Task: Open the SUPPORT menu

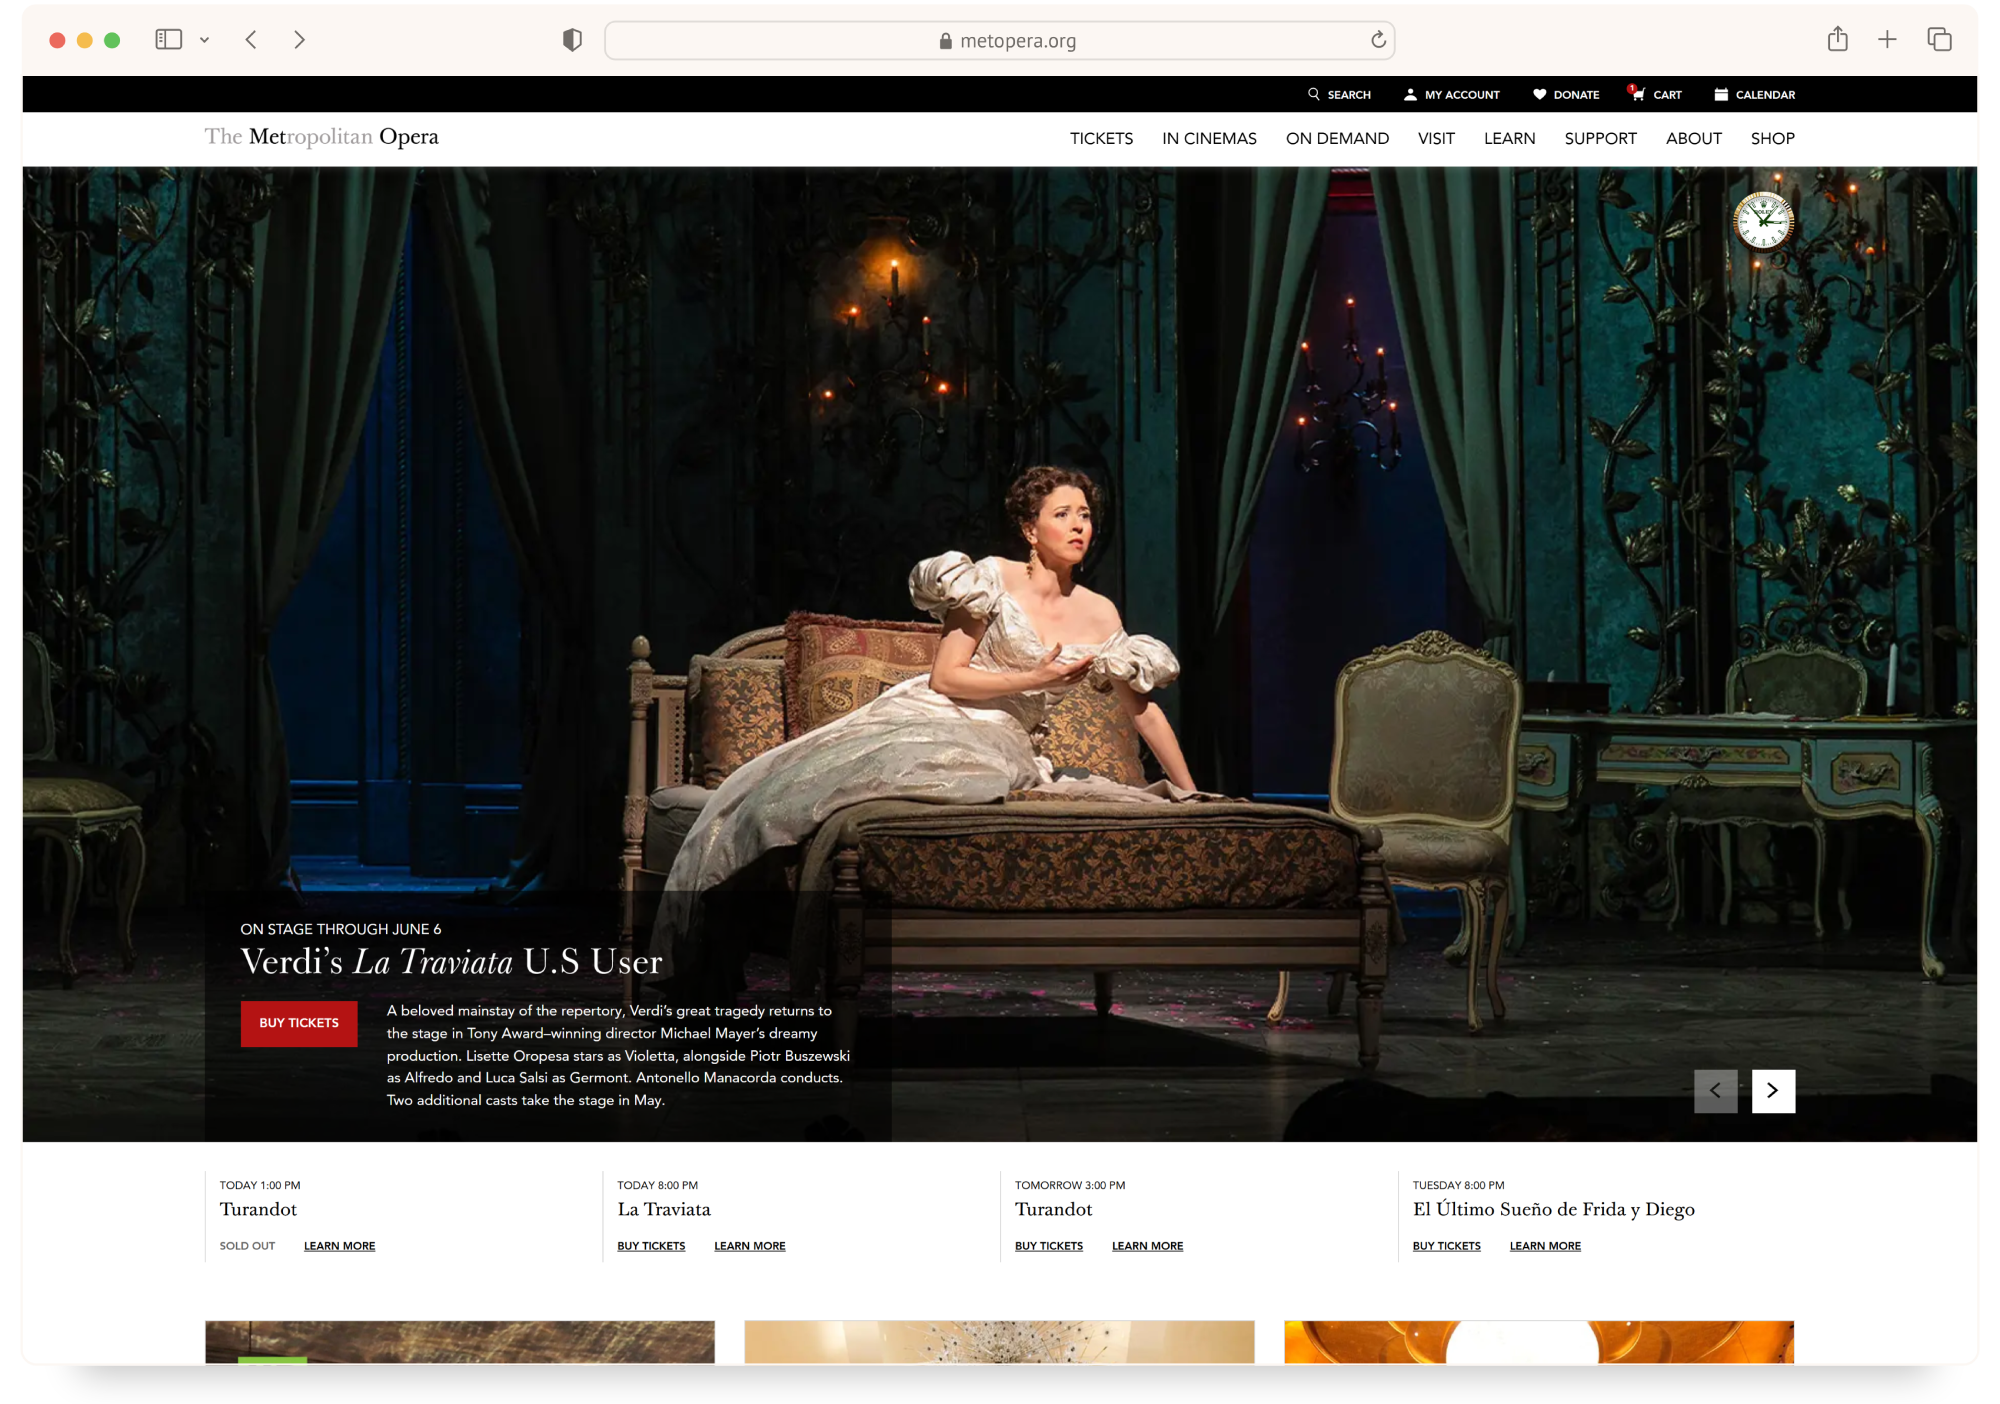Action: click(x=1600, y=139)
